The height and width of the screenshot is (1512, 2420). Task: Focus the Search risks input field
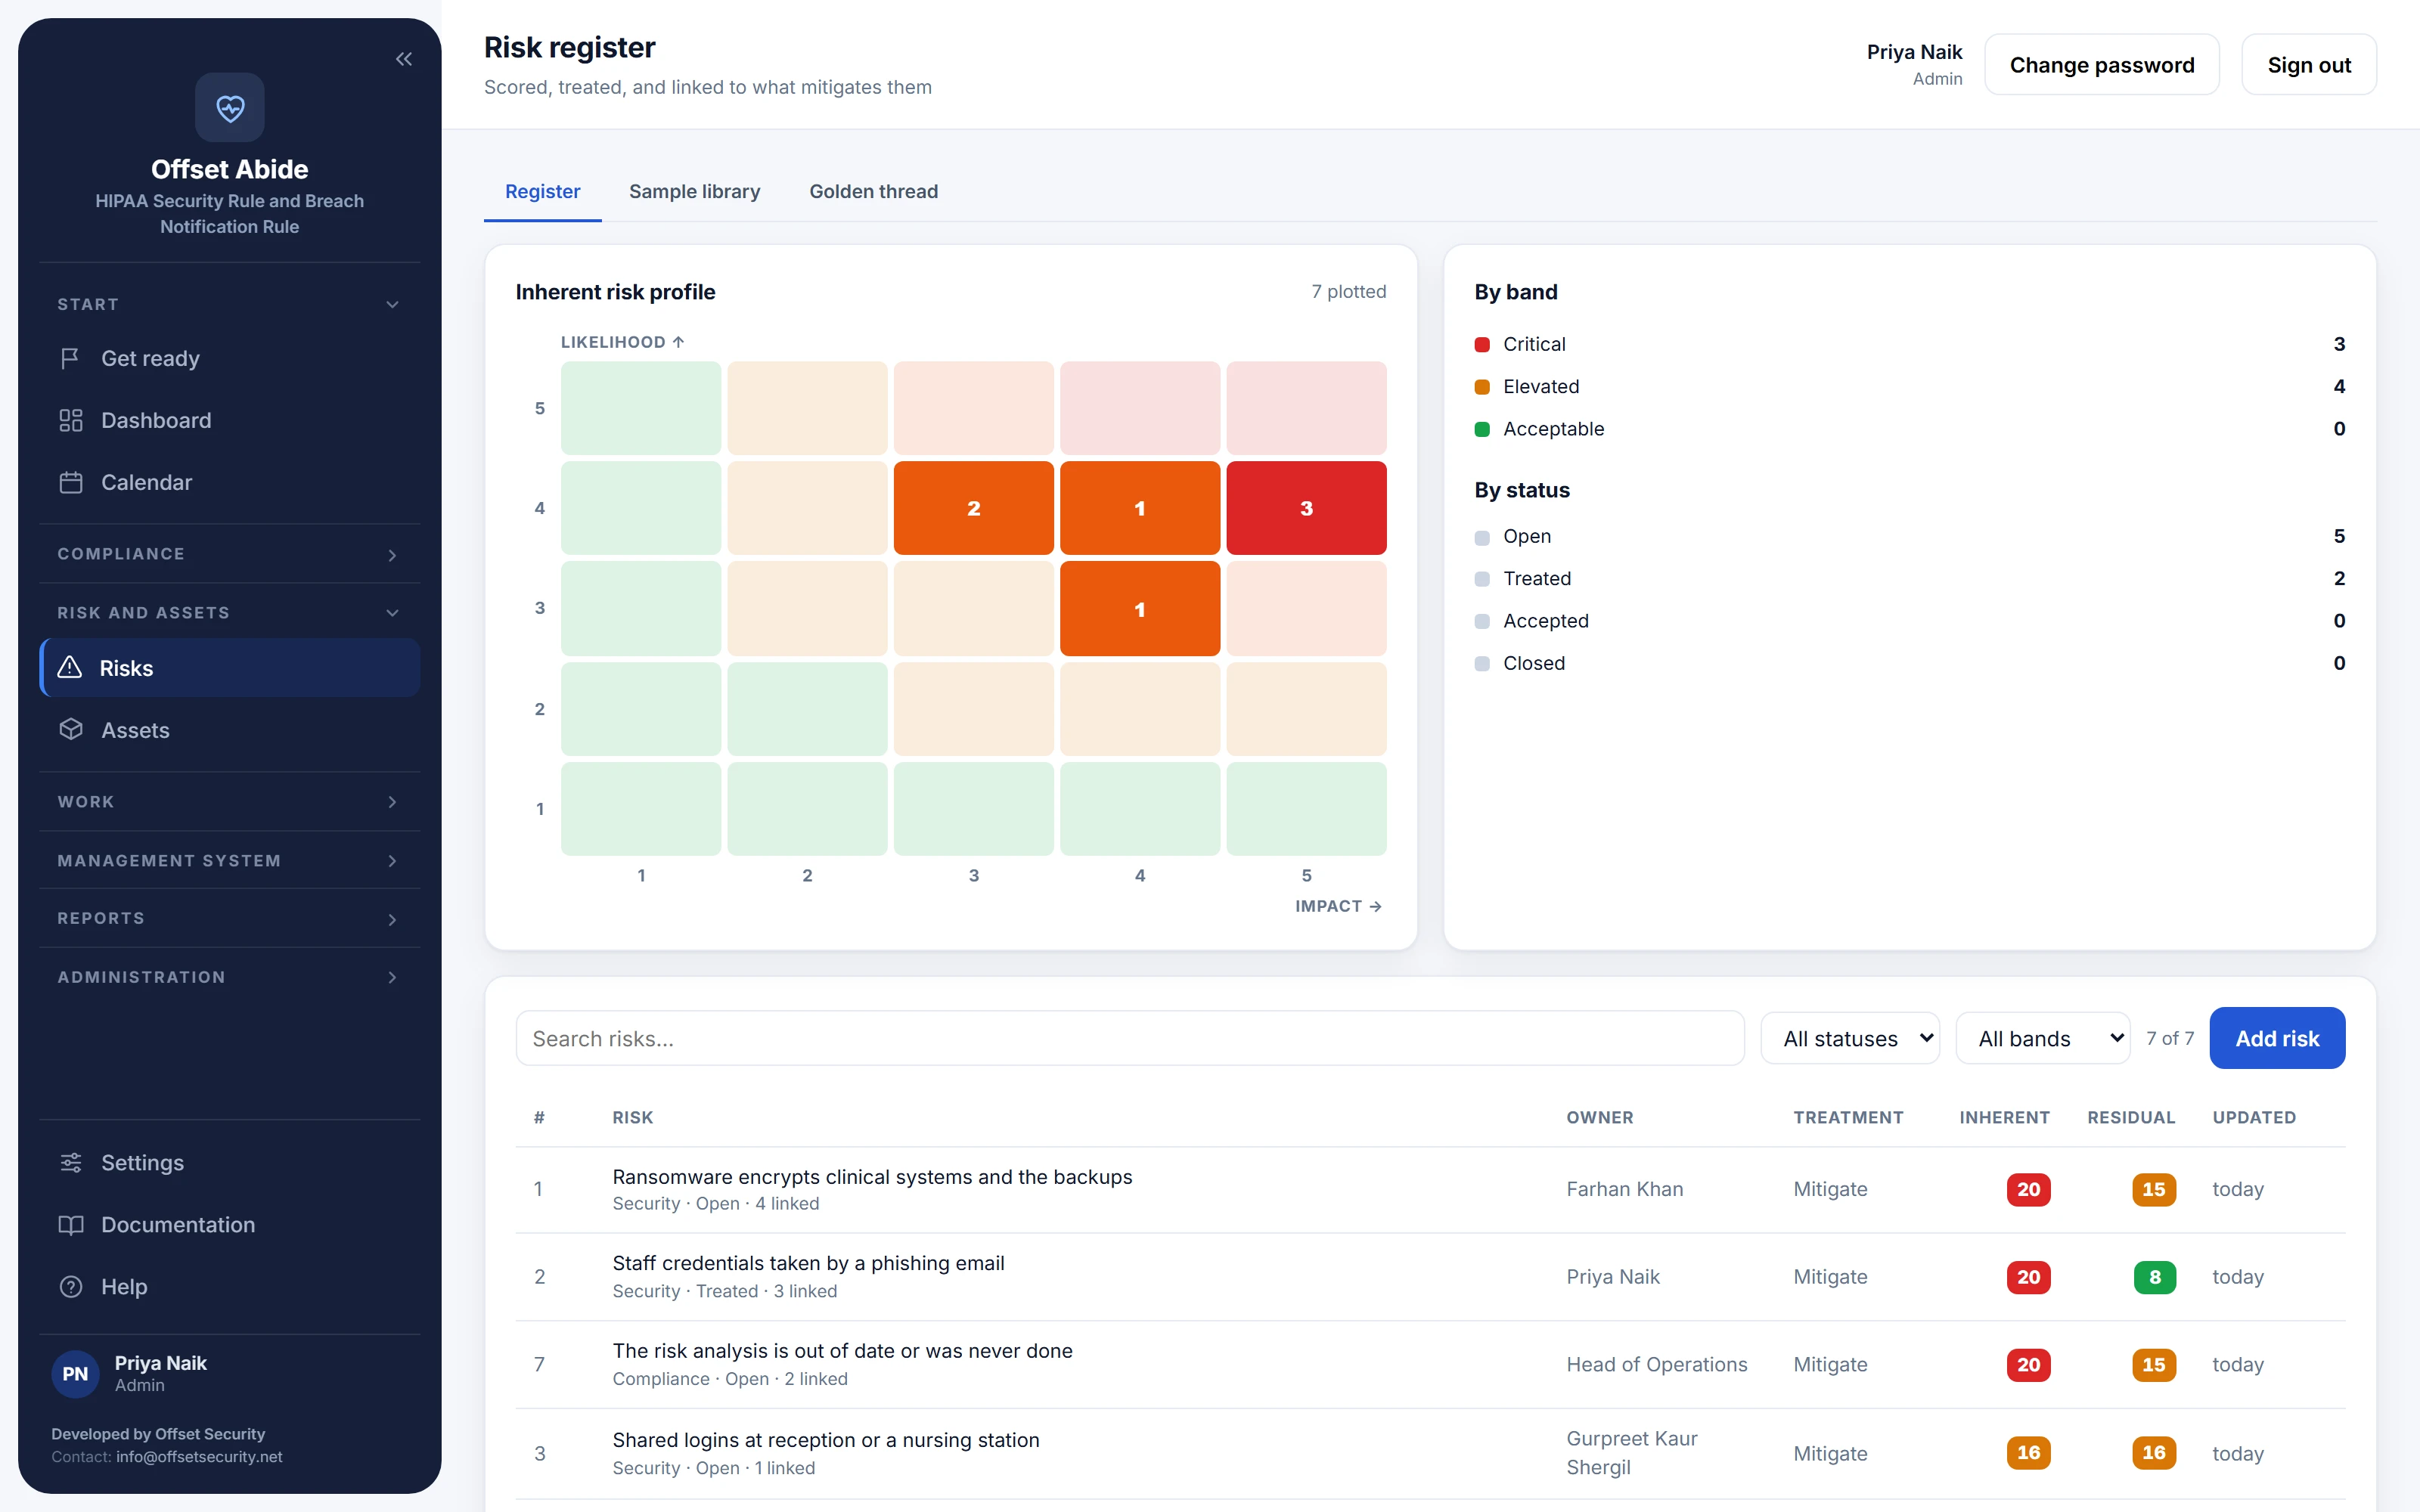pyautogui.click(x=1130, y=1038)
